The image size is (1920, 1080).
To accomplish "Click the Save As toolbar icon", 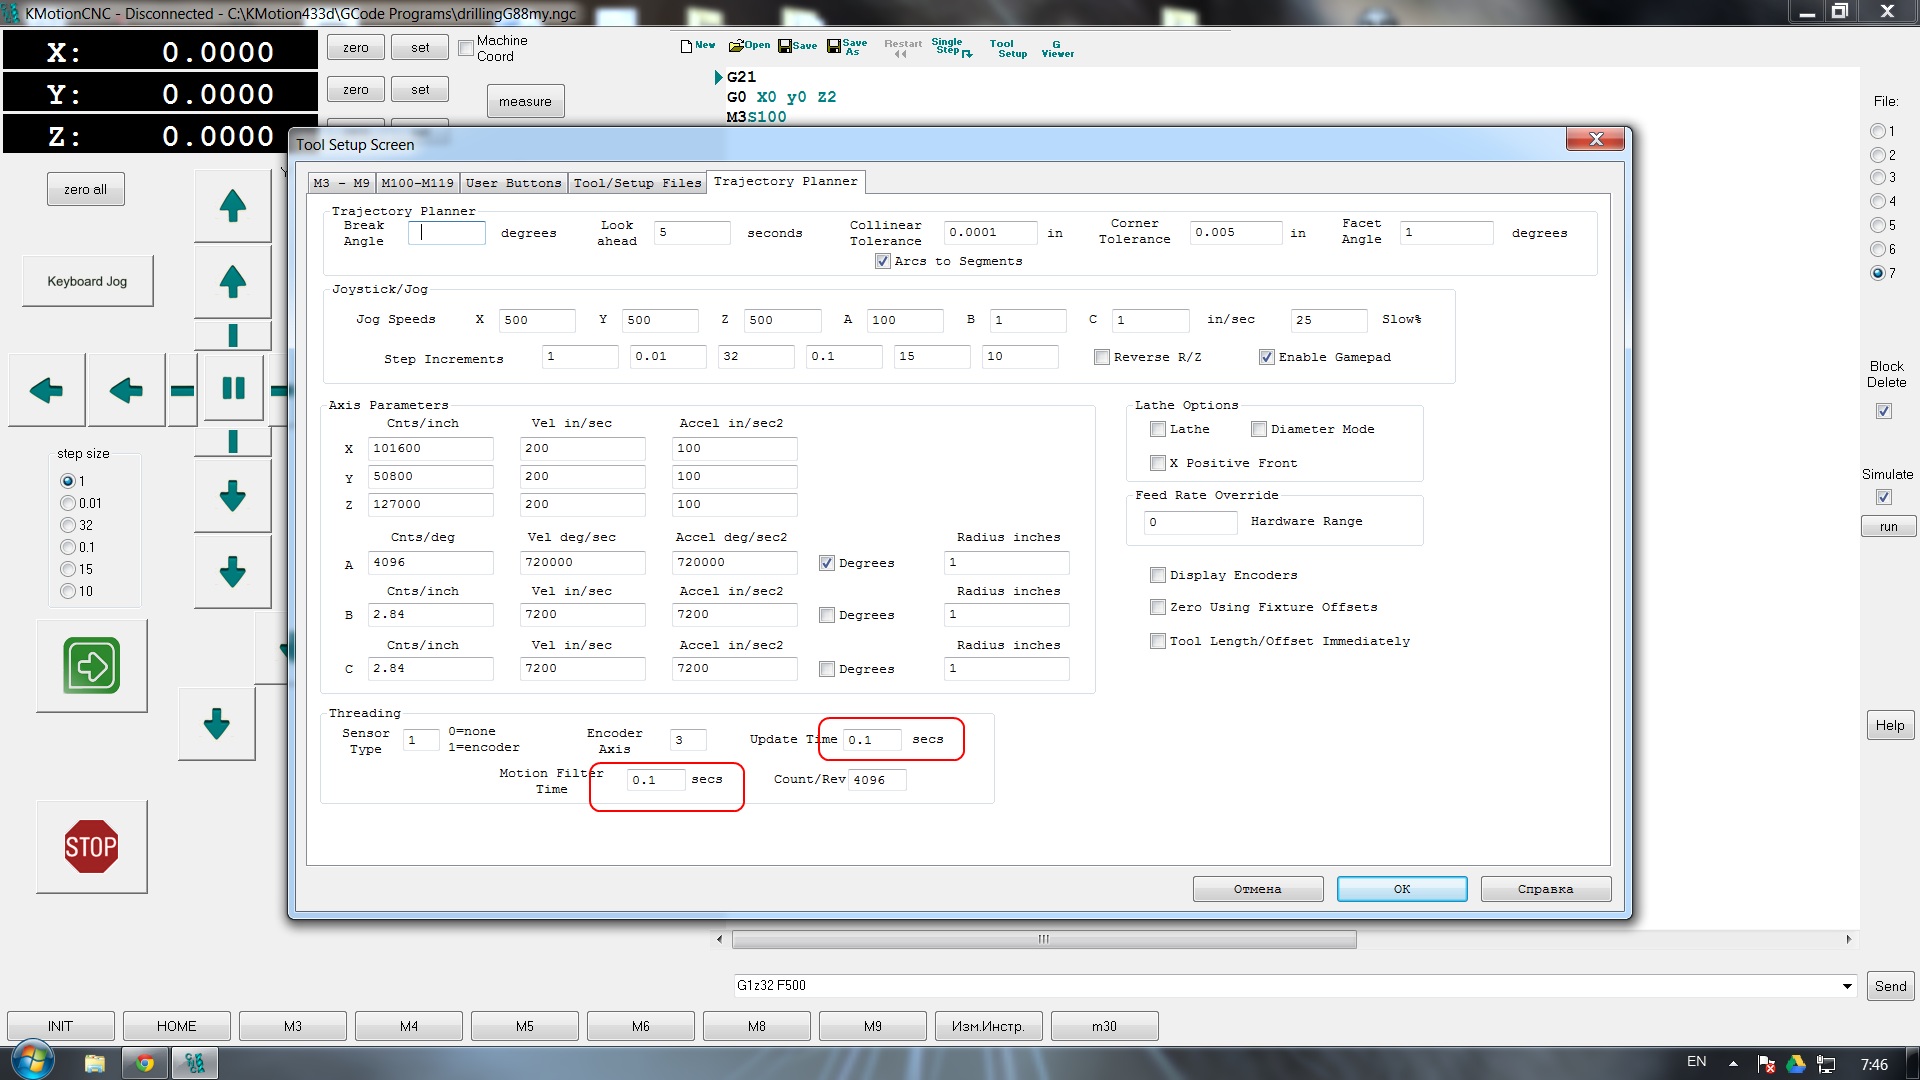I will coord(846,47).
